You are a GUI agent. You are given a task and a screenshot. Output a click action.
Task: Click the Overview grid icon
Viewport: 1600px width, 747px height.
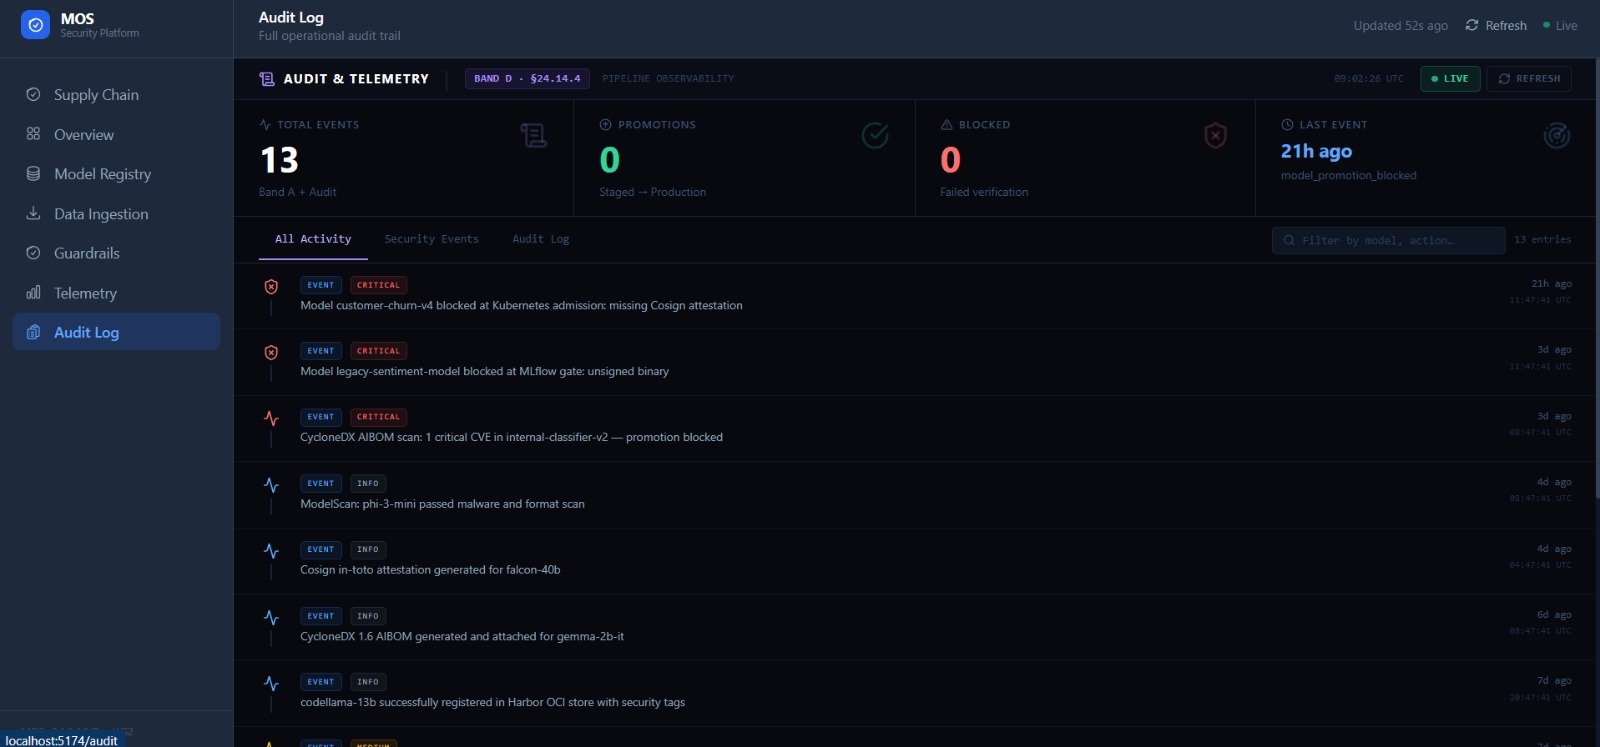tap(33, 134)
